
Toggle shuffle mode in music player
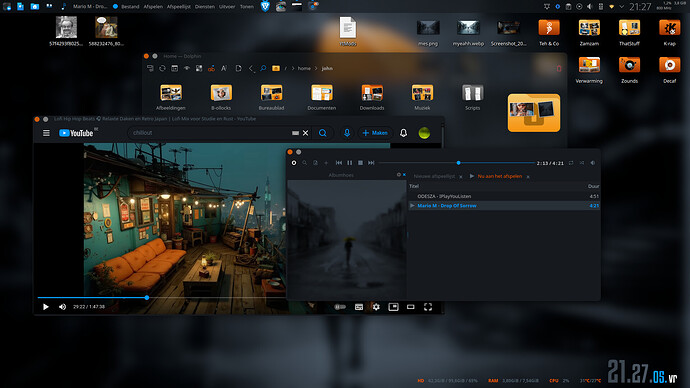(x=582, y=163)
